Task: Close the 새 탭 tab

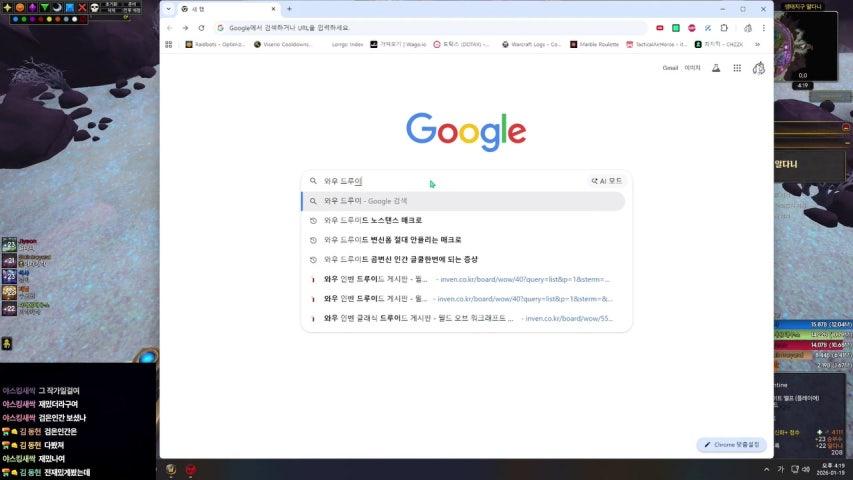Action: tap(274, 9)
